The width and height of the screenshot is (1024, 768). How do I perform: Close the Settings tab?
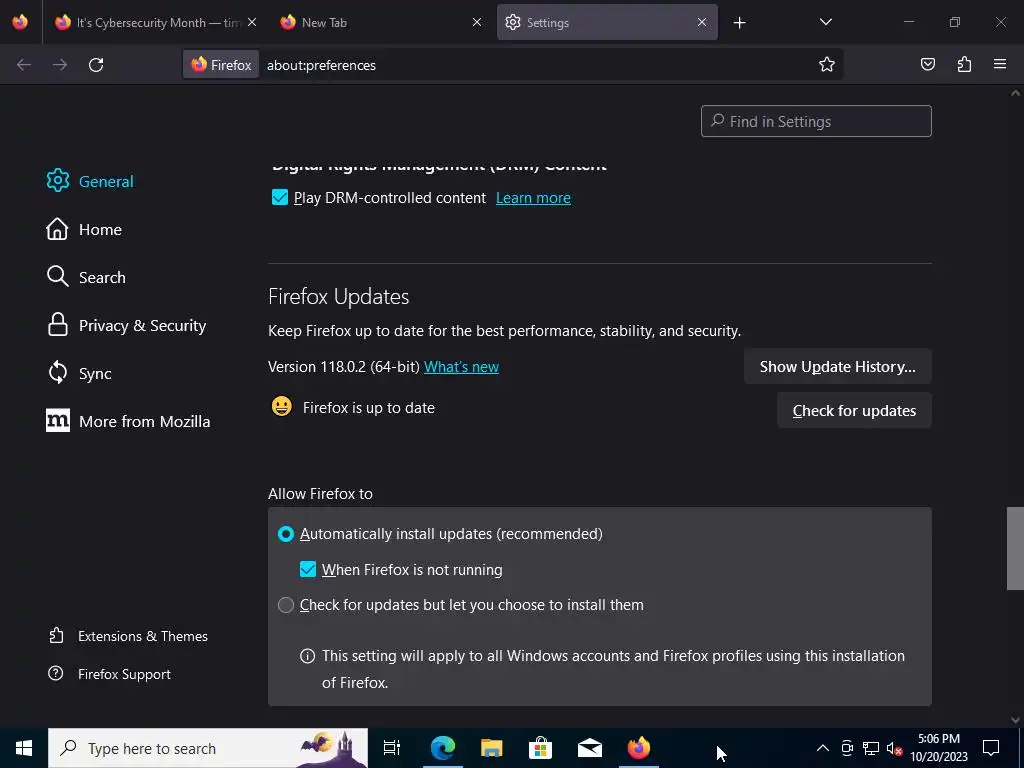(x=701, y=22)
